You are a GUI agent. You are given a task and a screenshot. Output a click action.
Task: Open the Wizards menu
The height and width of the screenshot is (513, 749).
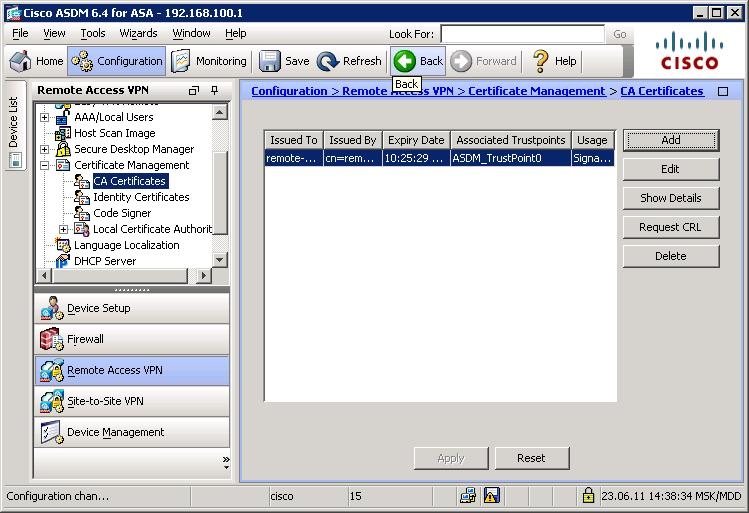click(x=138, y=33)
